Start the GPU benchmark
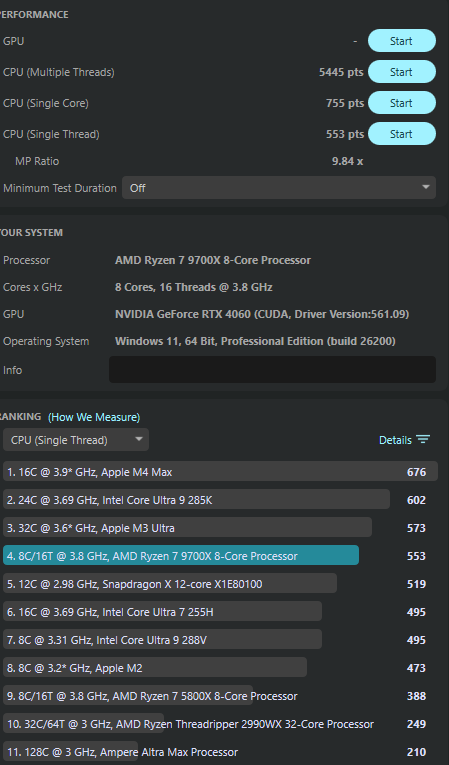The height and width of the screenshot is (765, 449). 402,41
